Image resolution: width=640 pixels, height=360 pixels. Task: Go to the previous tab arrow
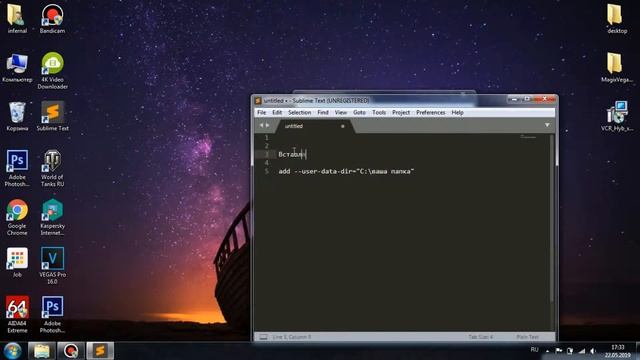[261, 125]
